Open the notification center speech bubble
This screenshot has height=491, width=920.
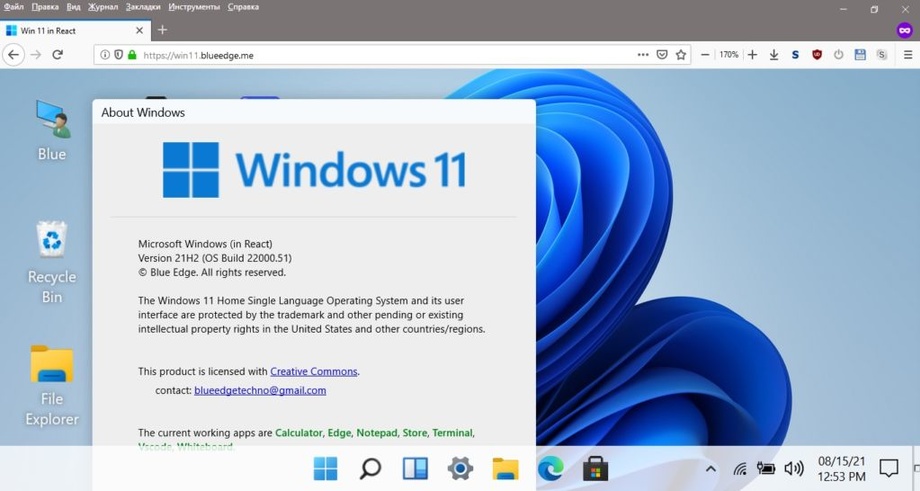(889, 468)
